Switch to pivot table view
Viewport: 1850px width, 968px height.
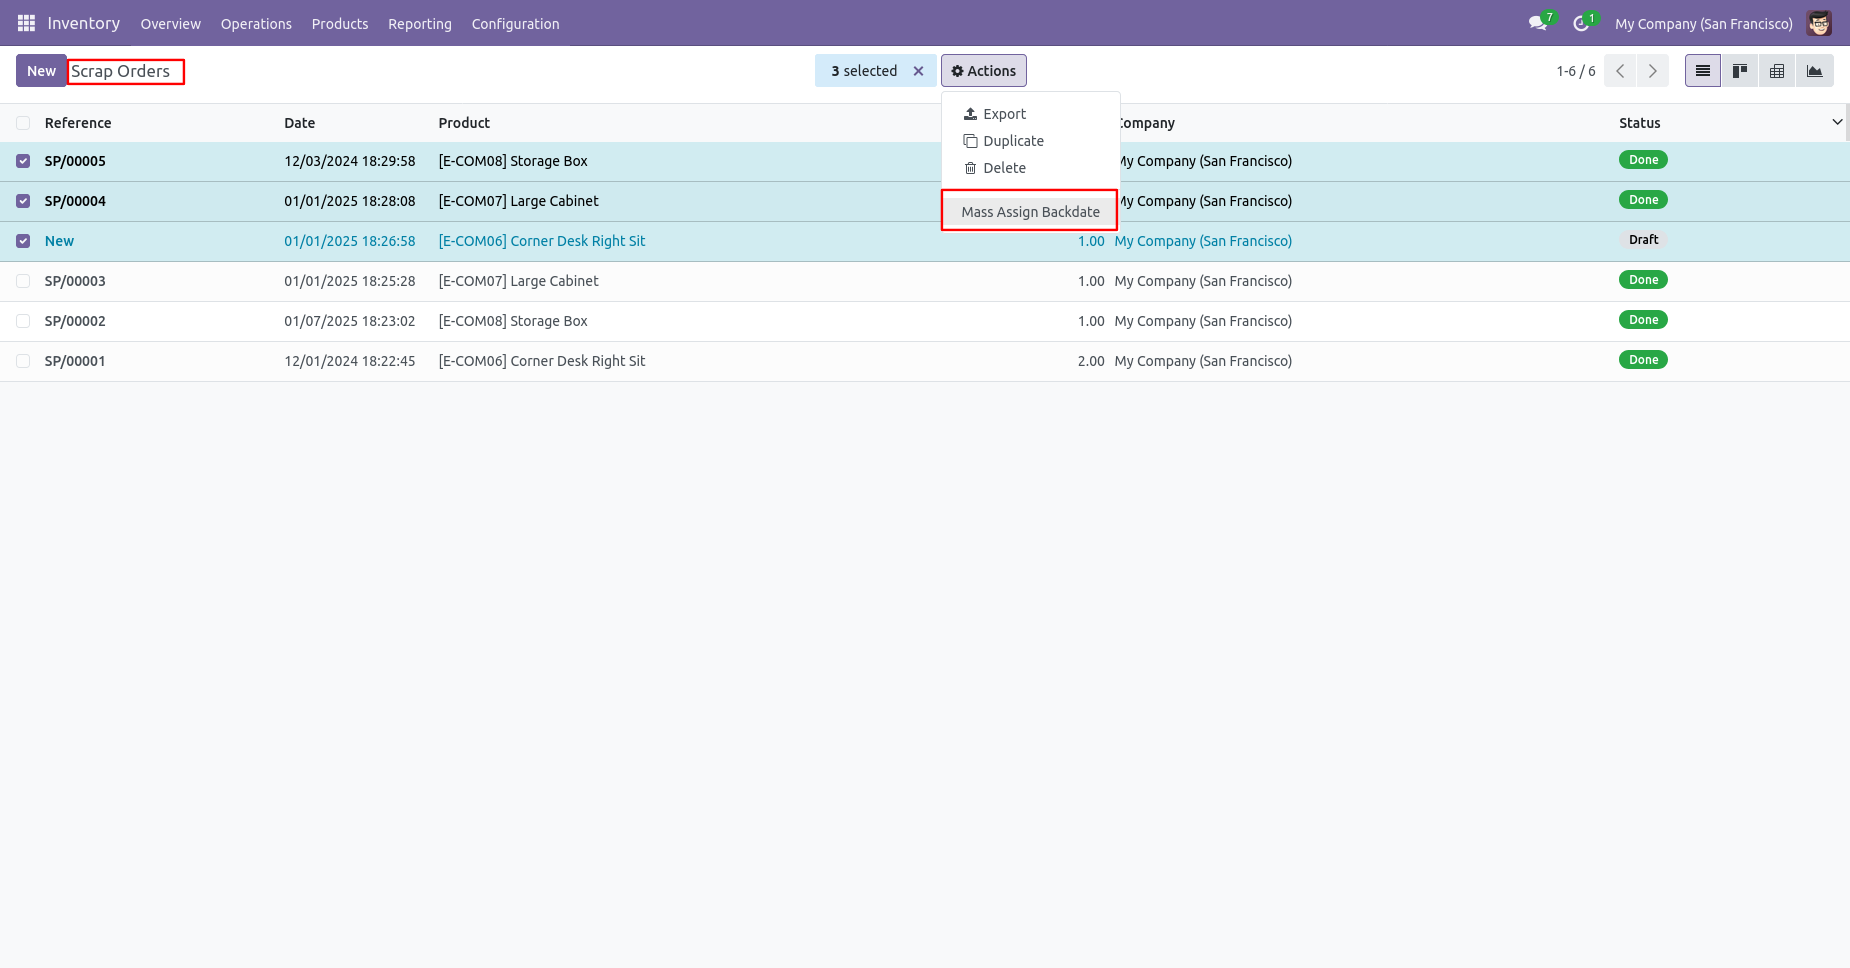pos(1777,71)
